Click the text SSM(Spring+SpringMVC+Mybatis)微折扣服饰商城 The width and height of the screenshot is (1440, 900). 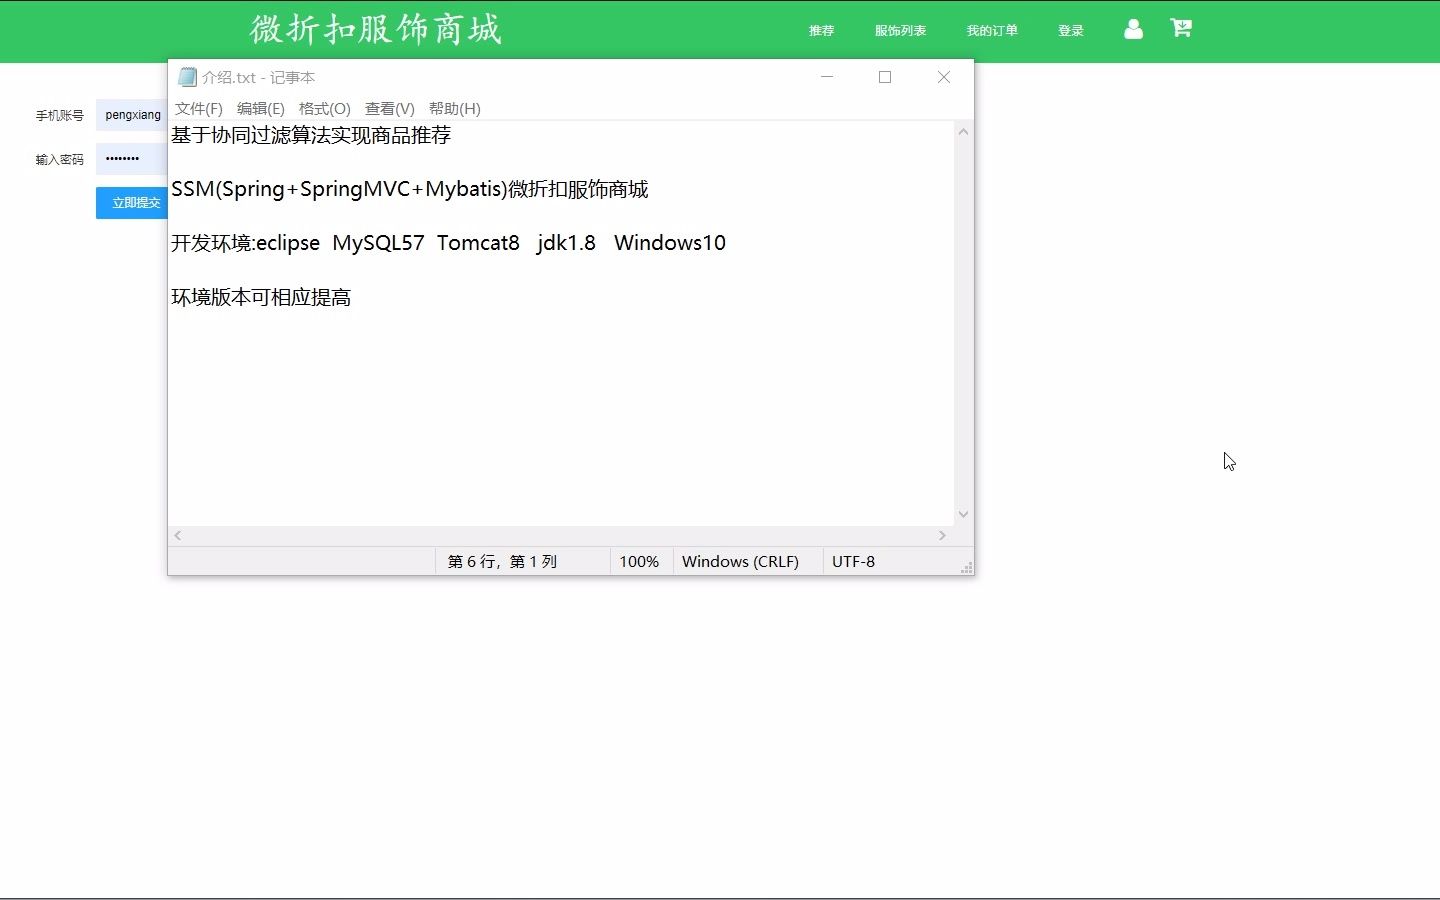pos(410,189)
